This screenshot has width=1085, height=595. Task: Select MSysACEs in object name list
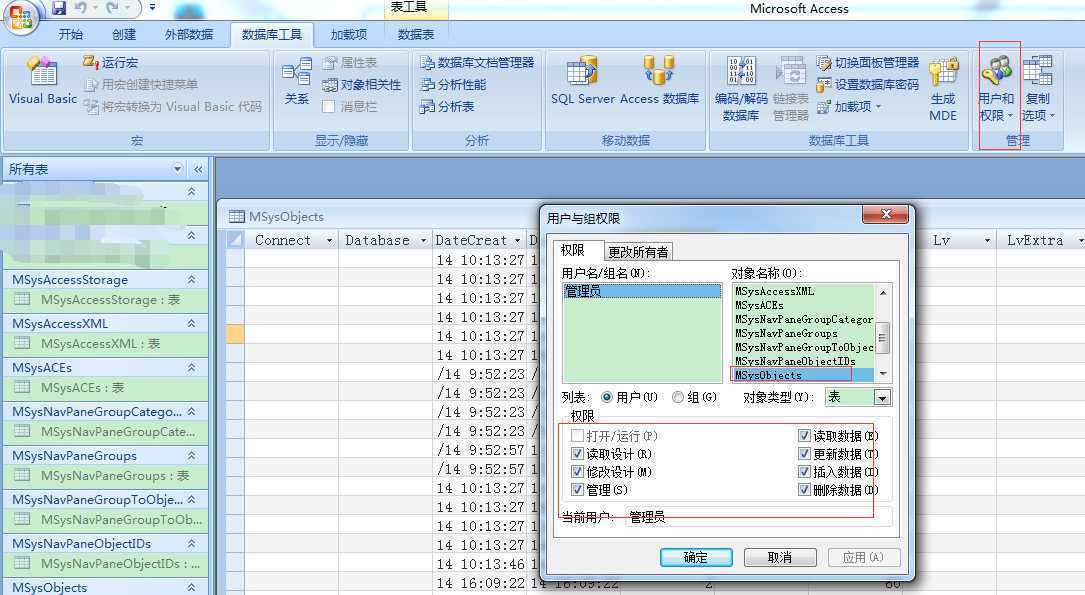pos(803,305)
